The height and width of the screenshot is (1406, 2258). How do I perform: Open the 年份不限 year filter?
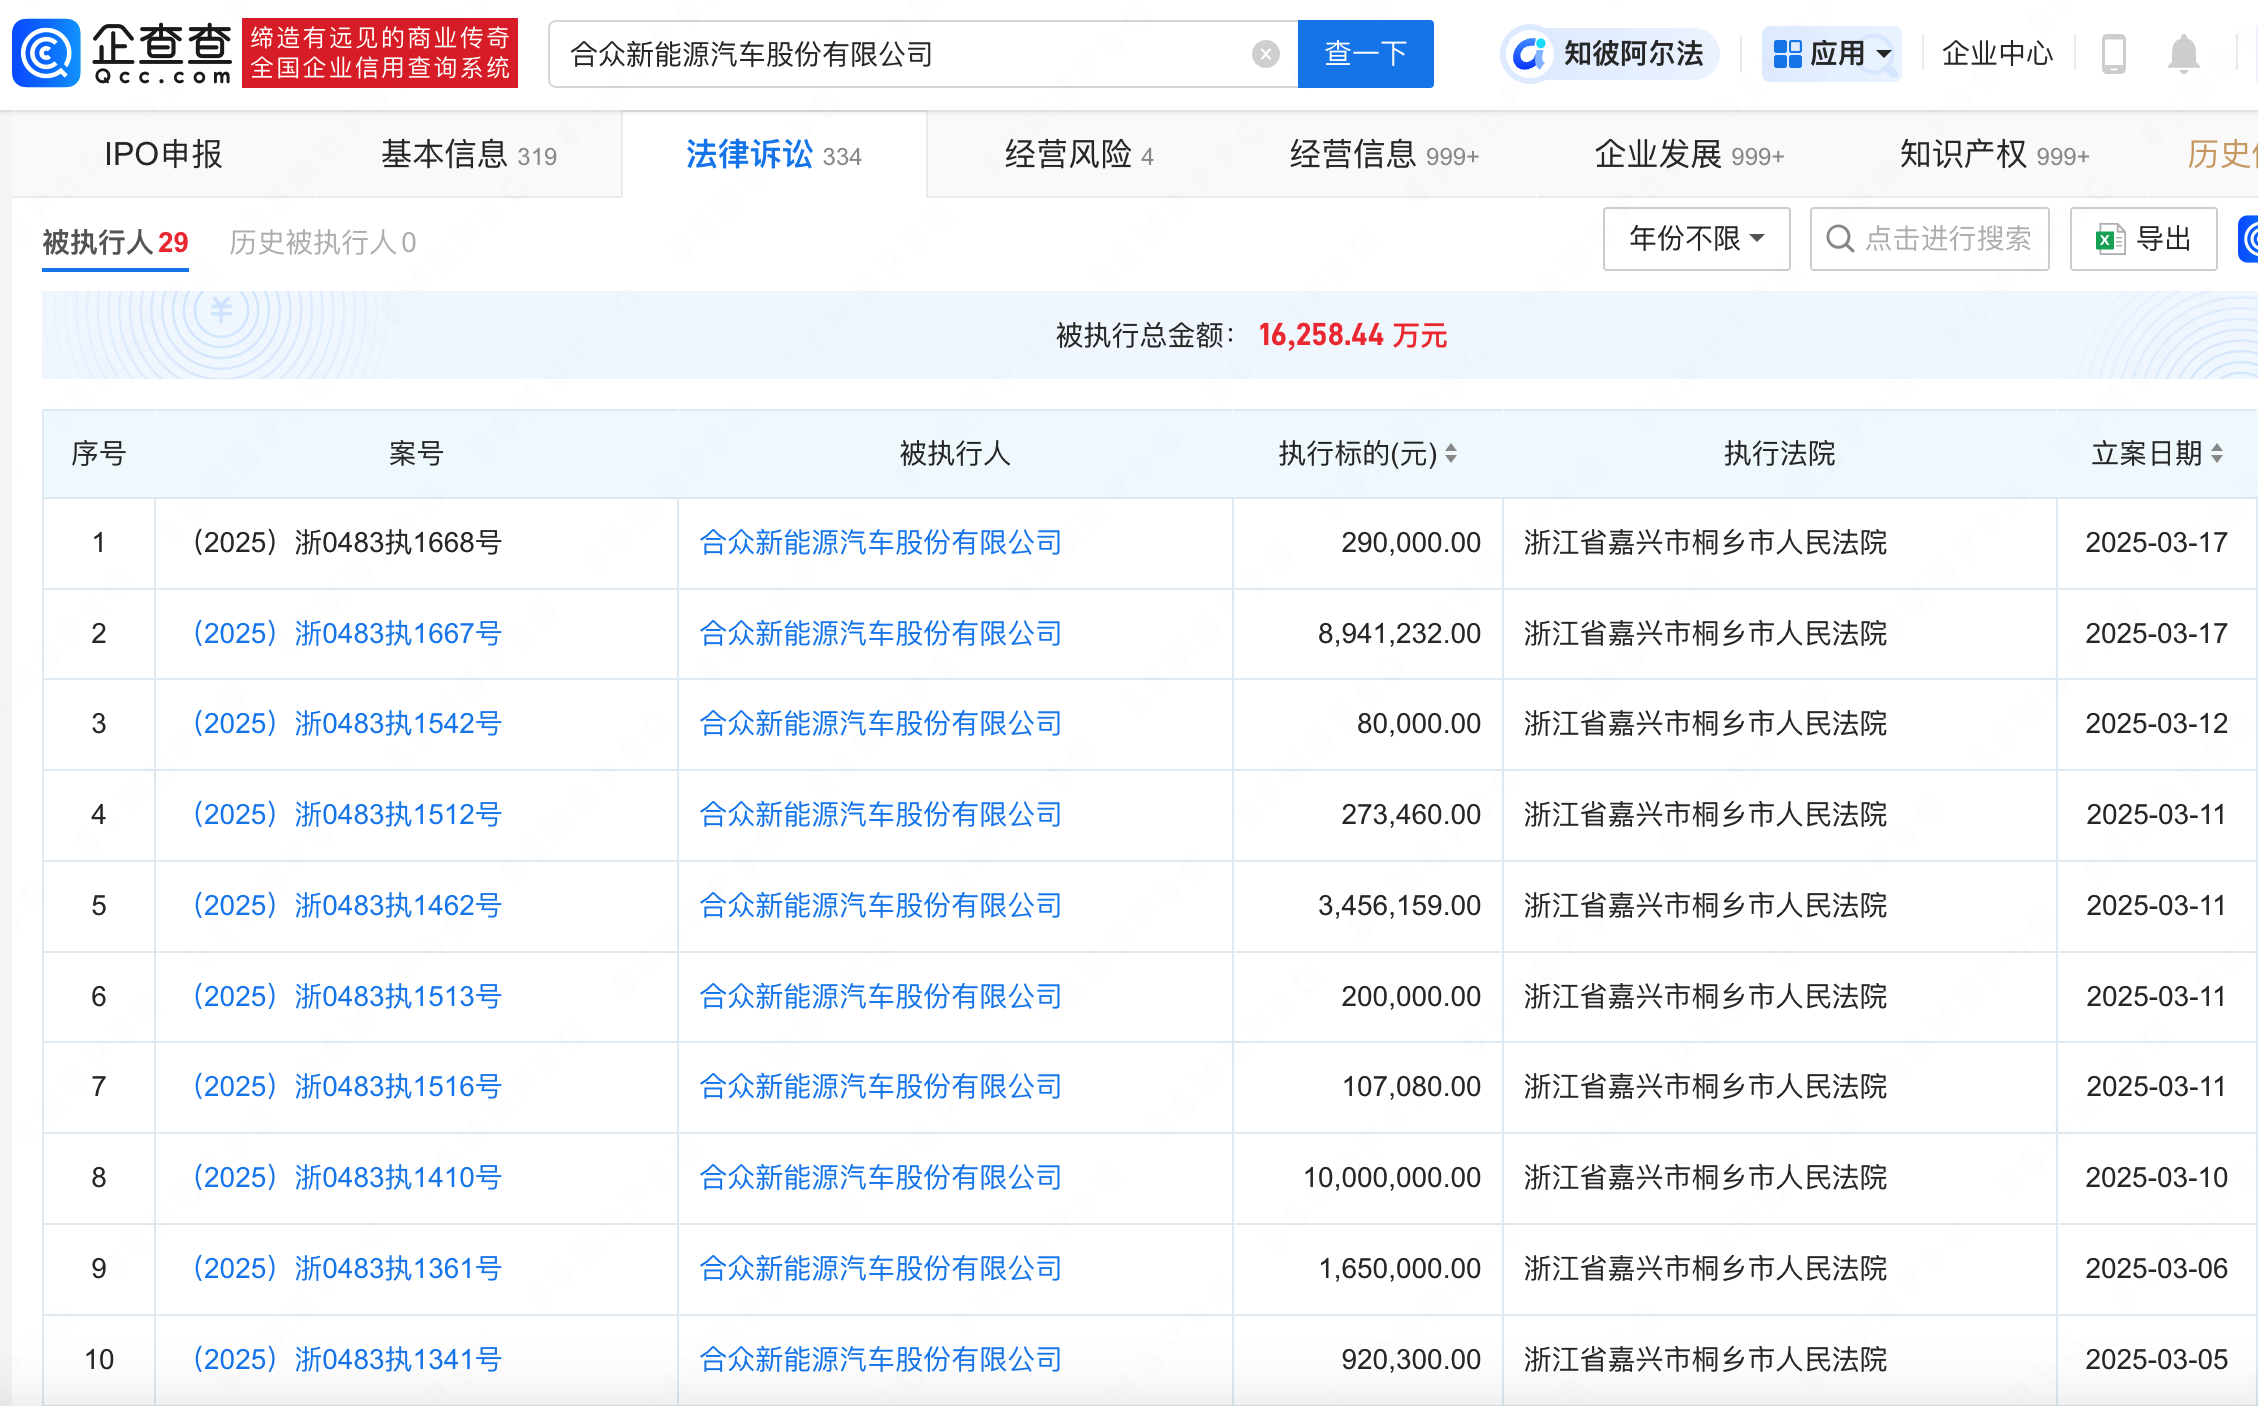[1696, 239]
